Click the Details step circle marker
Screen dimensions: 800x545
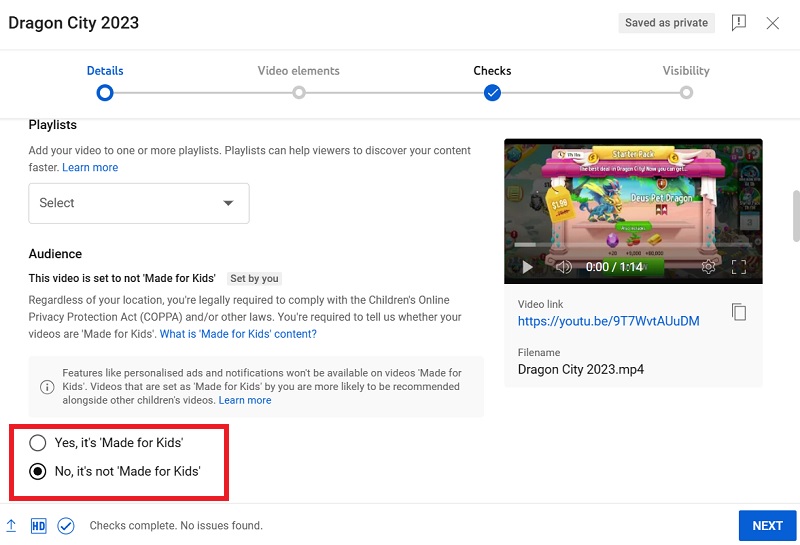tap(105, 93)
